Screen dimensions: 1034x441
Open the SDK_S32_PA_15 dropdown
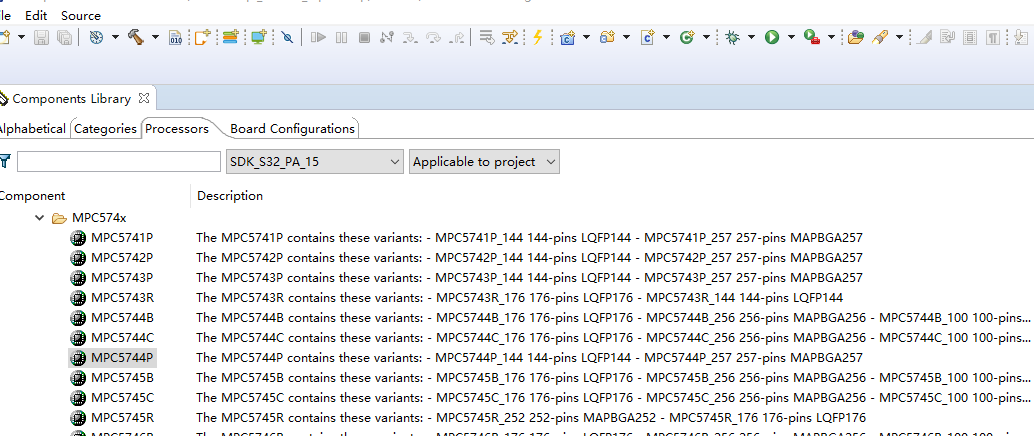tap(315, 162)
